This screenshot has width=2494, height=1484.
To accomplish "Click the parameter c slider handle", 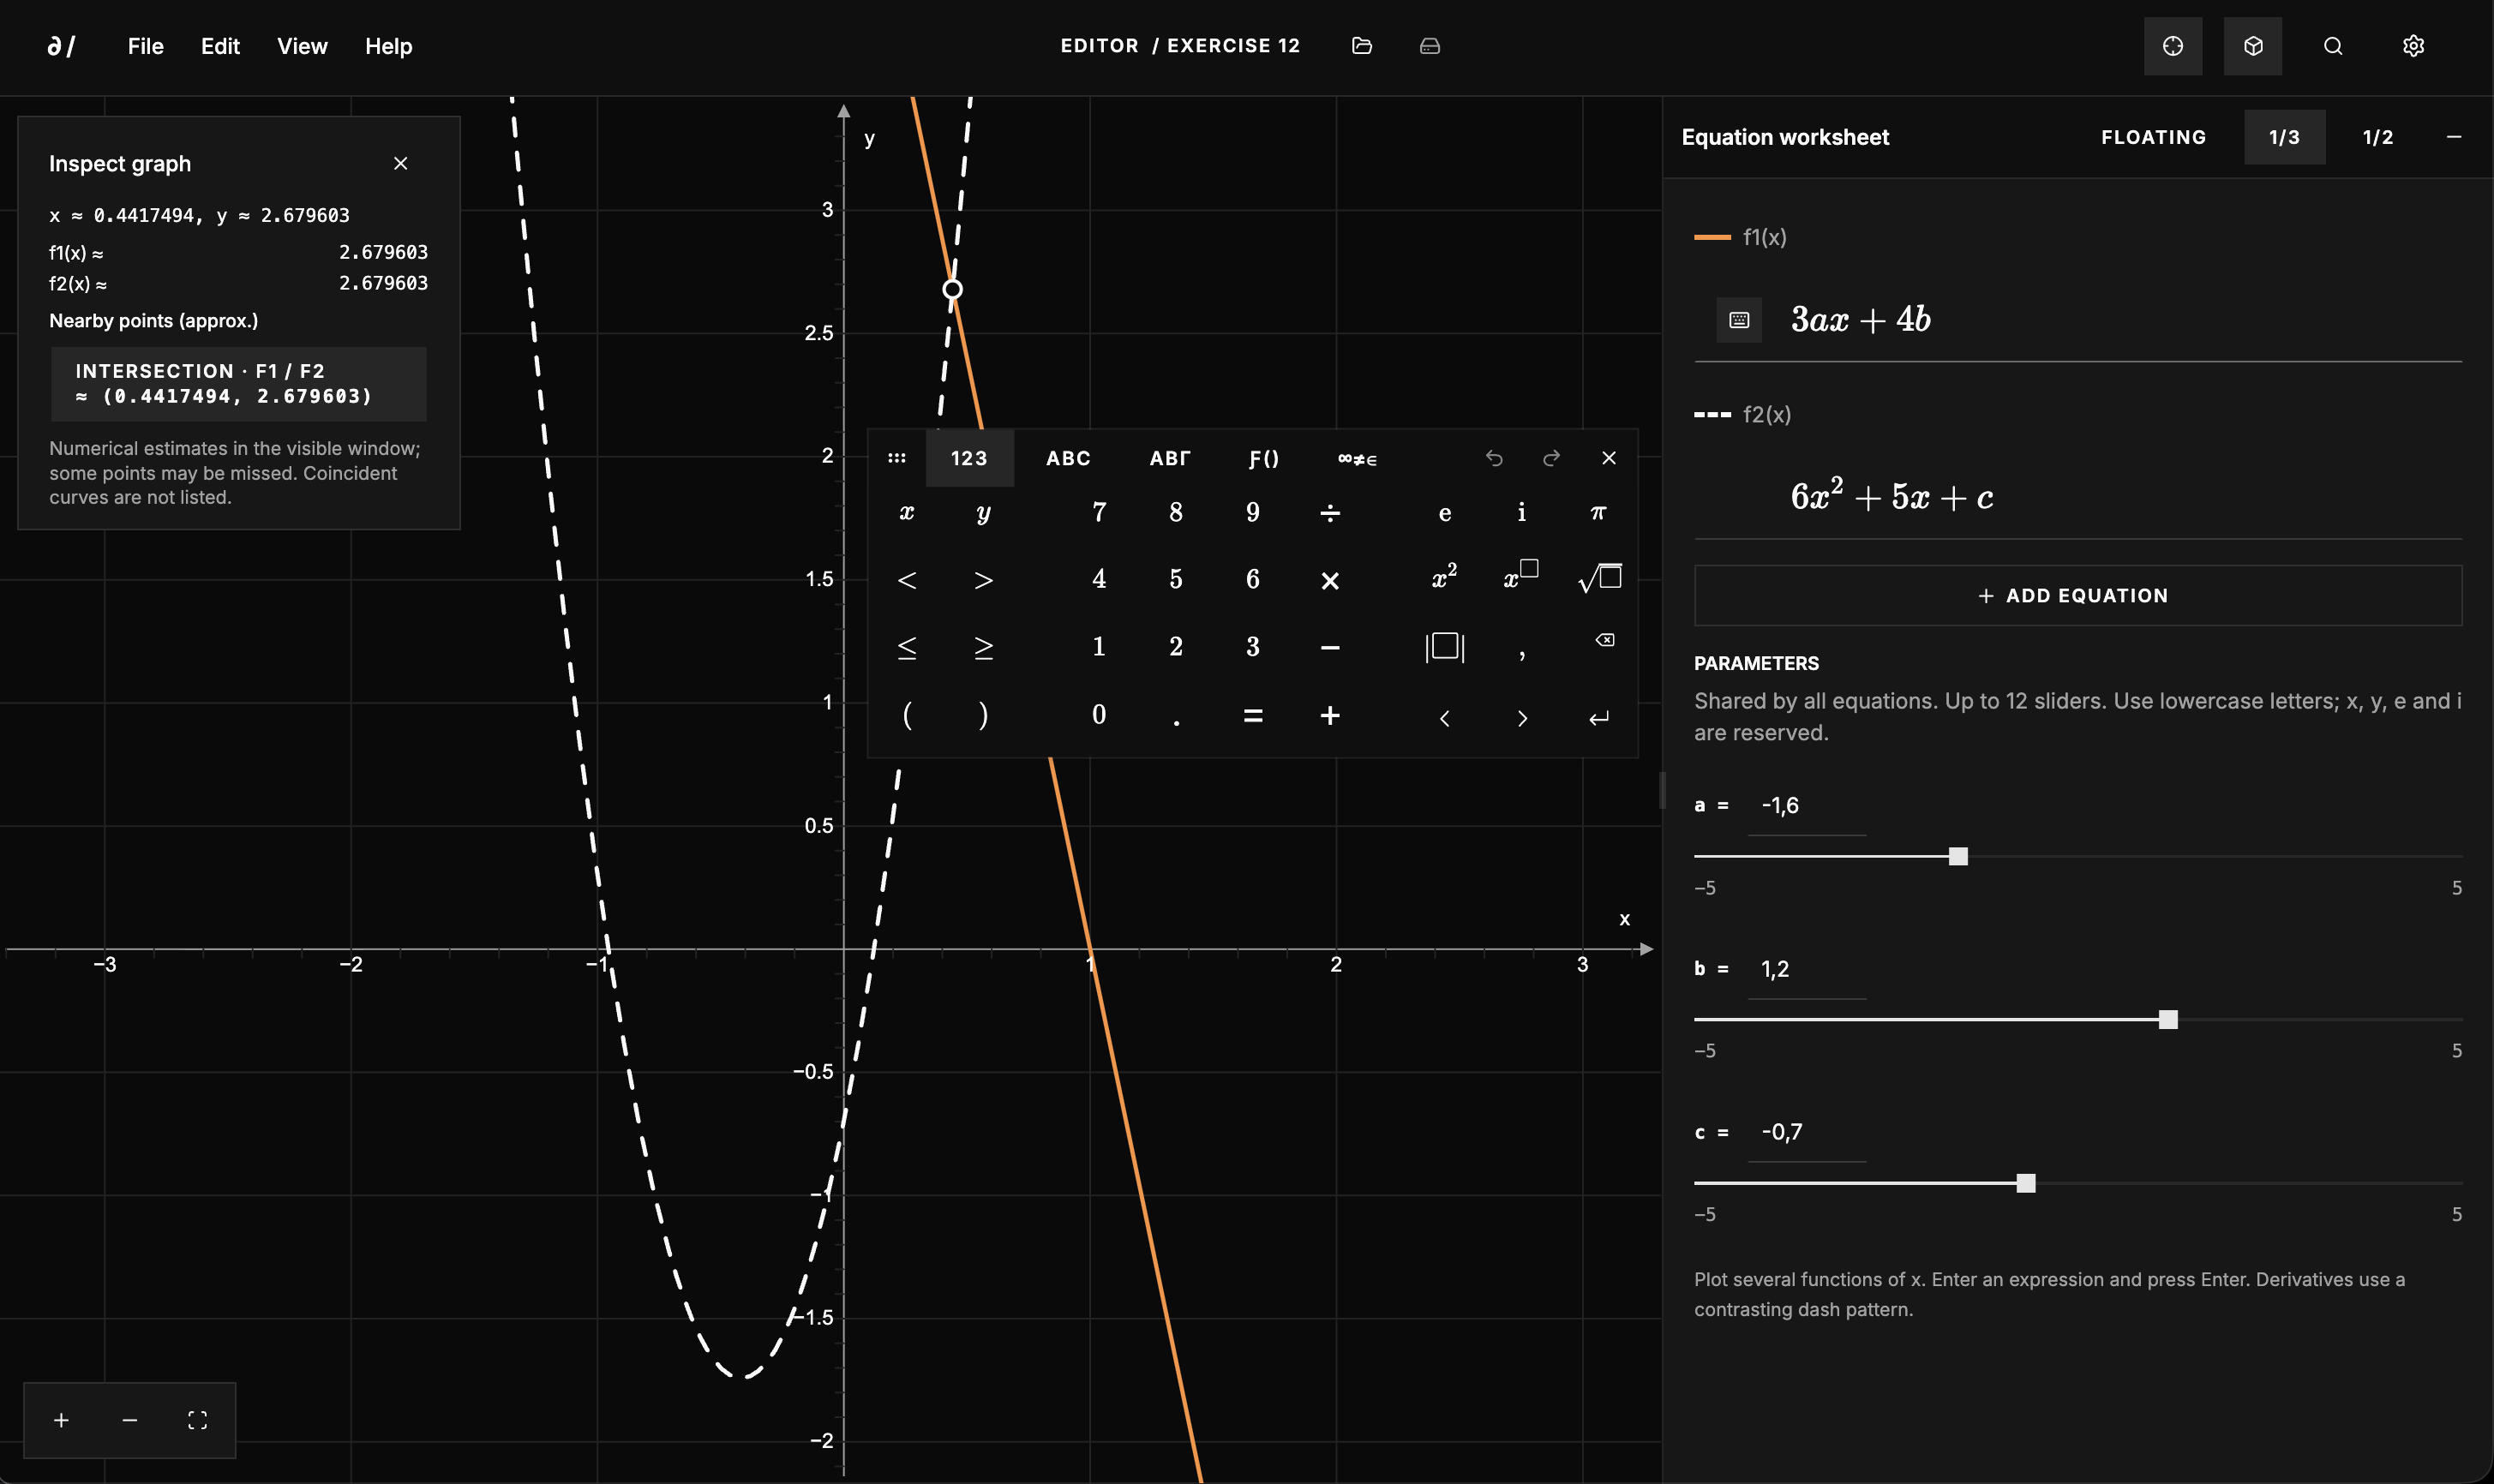I will tap(2026, 1183).
